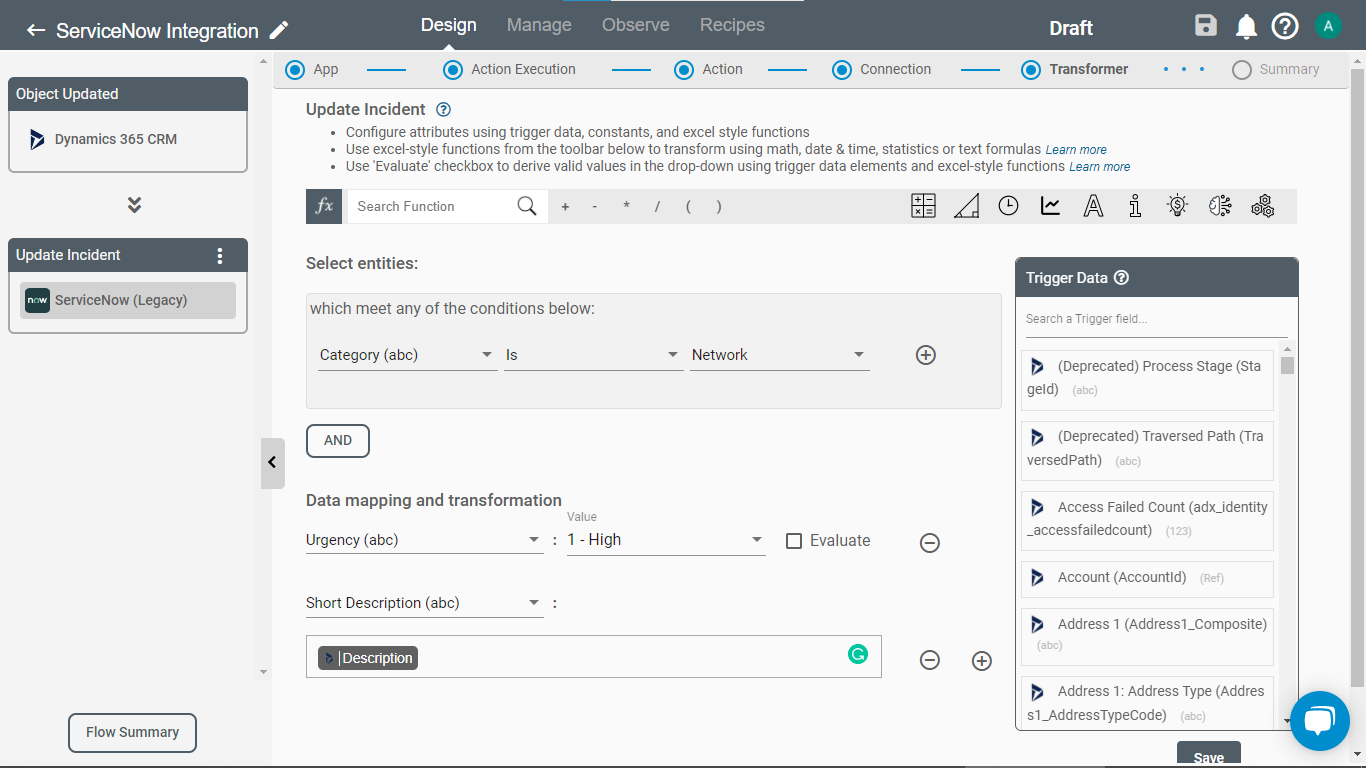Open Learn more link for Evaluate checkbox
This screenshot has height=768, width=1366.
[1100, 167]
